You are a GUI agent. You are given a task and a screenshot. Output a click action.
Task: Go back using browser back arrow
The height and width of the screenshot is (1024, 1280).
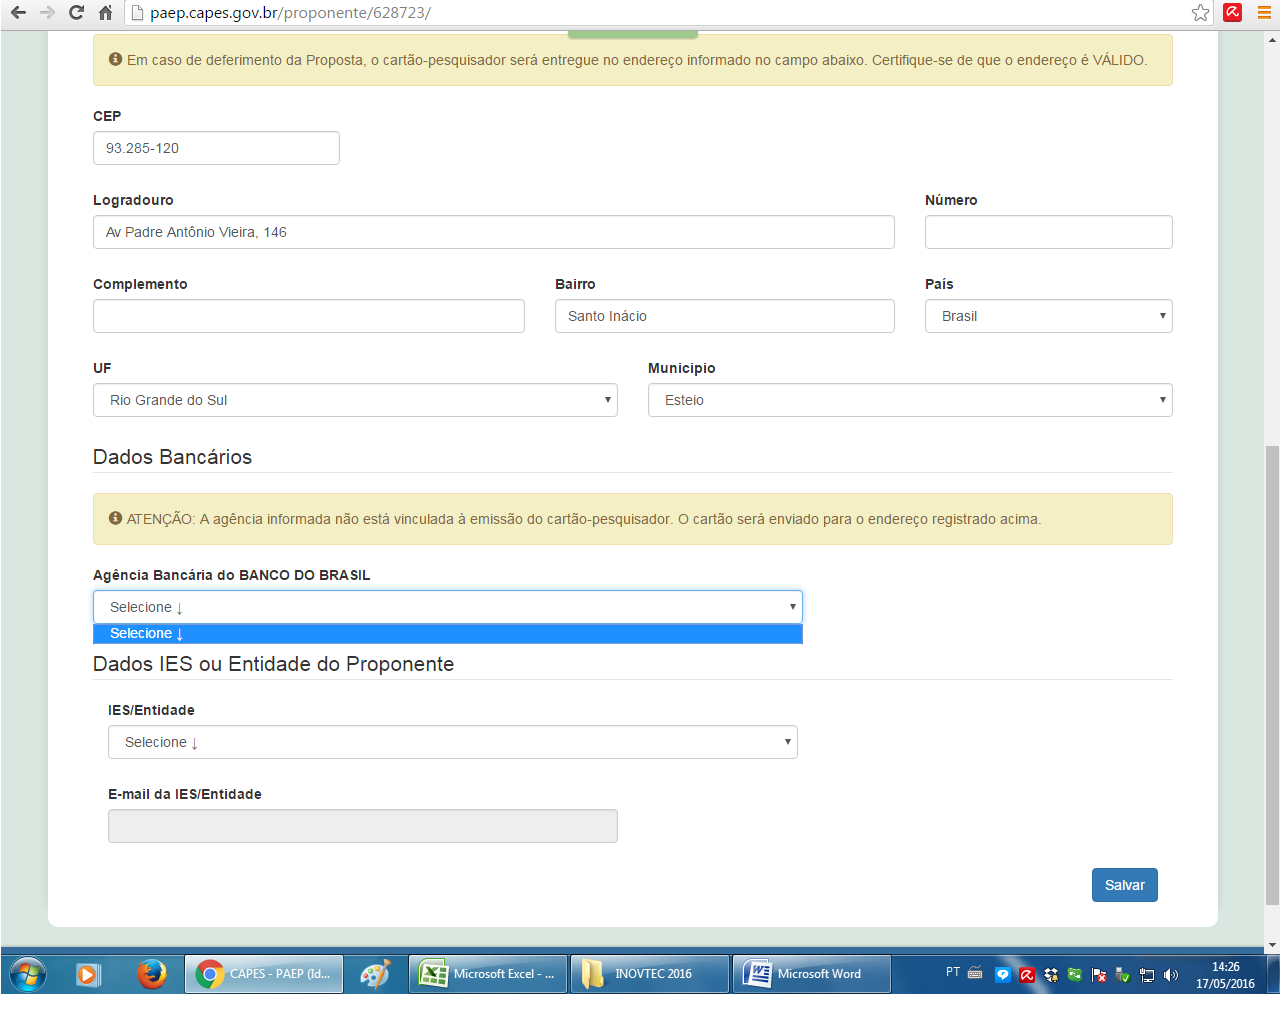(x=18, y=13)
